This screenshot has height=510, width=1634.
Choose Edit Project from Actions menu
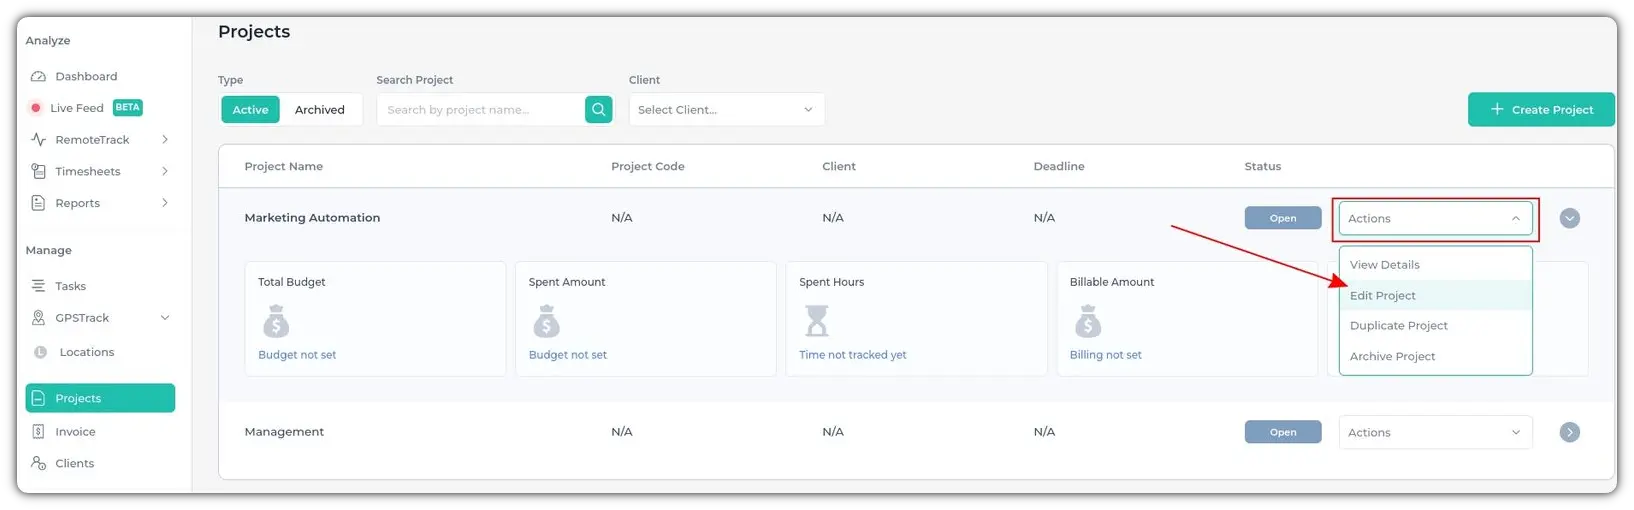click(x=1383, y=296)
